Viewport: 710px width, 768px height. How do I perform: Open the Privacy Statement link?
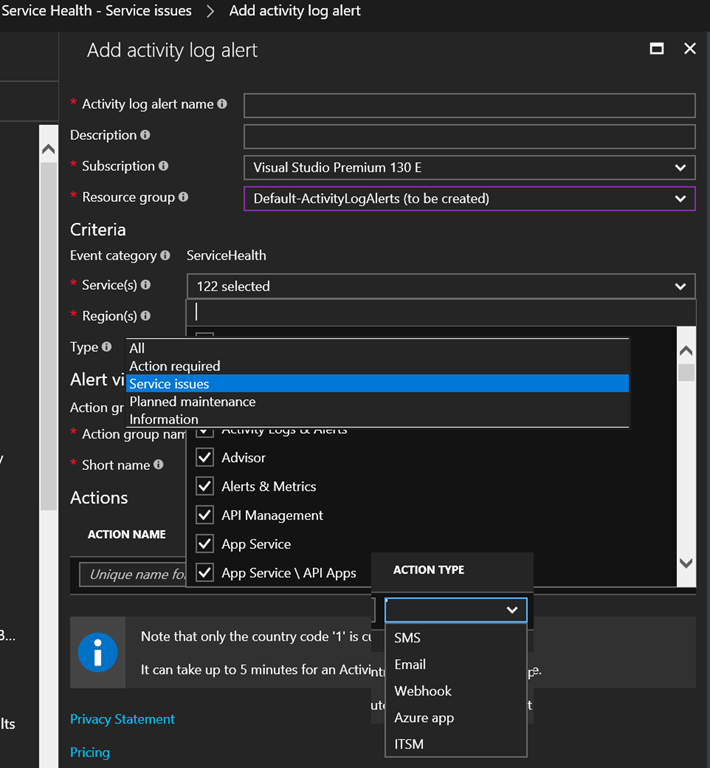[122, 719]
